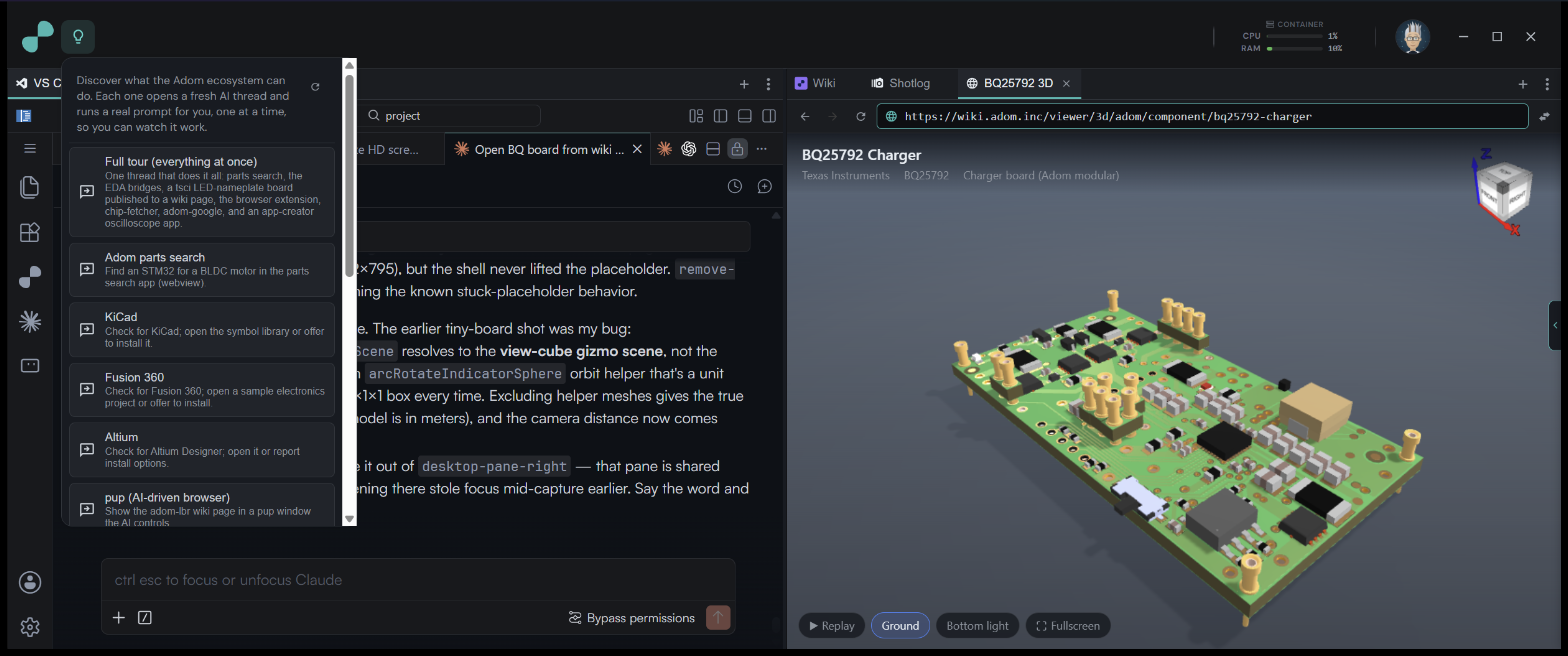Start a new chat with plus bubble icon
Viewport: 1568px width, 656px height.
coord(764,186)
